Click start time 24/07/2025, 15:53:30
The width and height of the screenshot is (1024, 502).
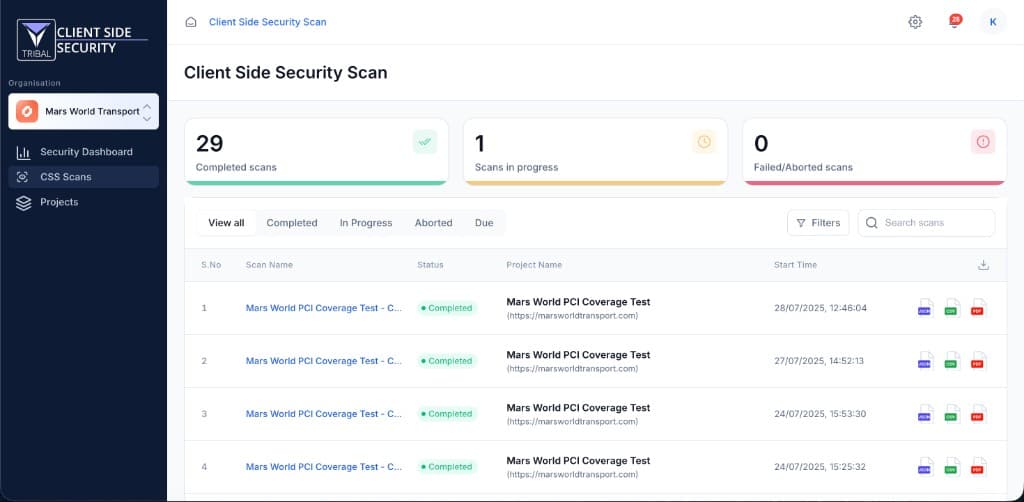point(820,414)
